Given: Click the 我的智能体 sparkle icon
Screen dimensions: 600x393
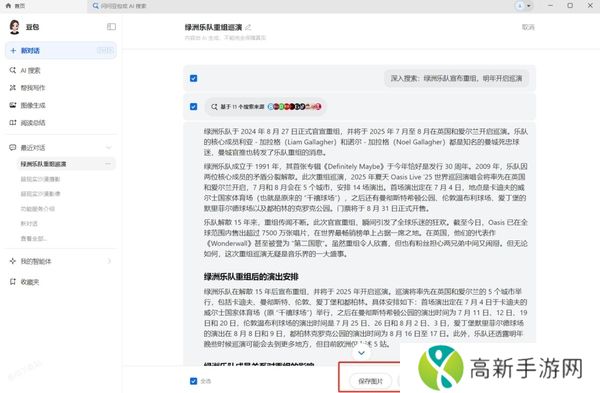Looking at the screenshot, I should [13, 261].
